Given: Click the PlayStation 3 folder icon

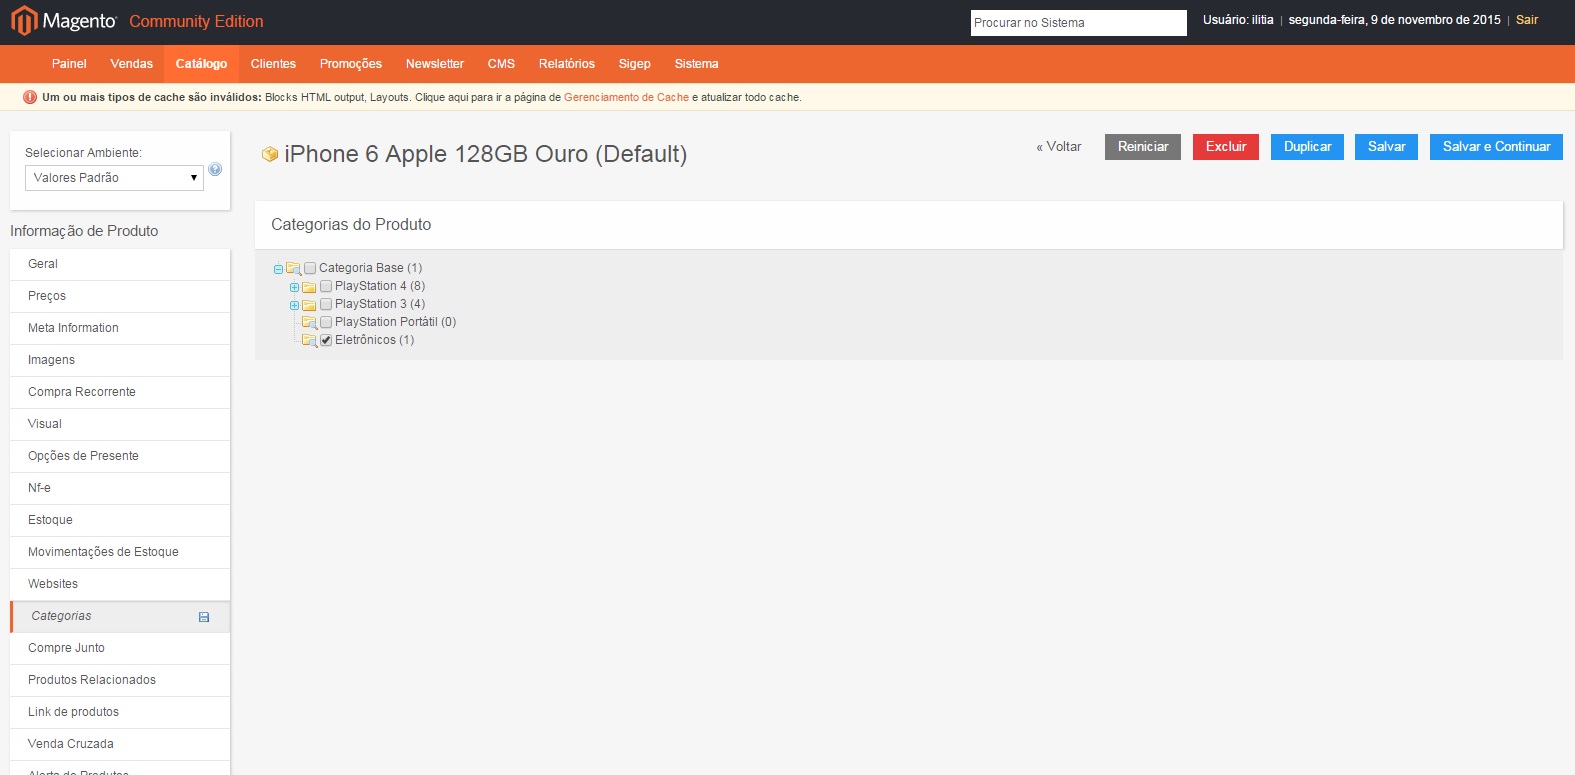Looking at the screenshot, I should point(309,305).
